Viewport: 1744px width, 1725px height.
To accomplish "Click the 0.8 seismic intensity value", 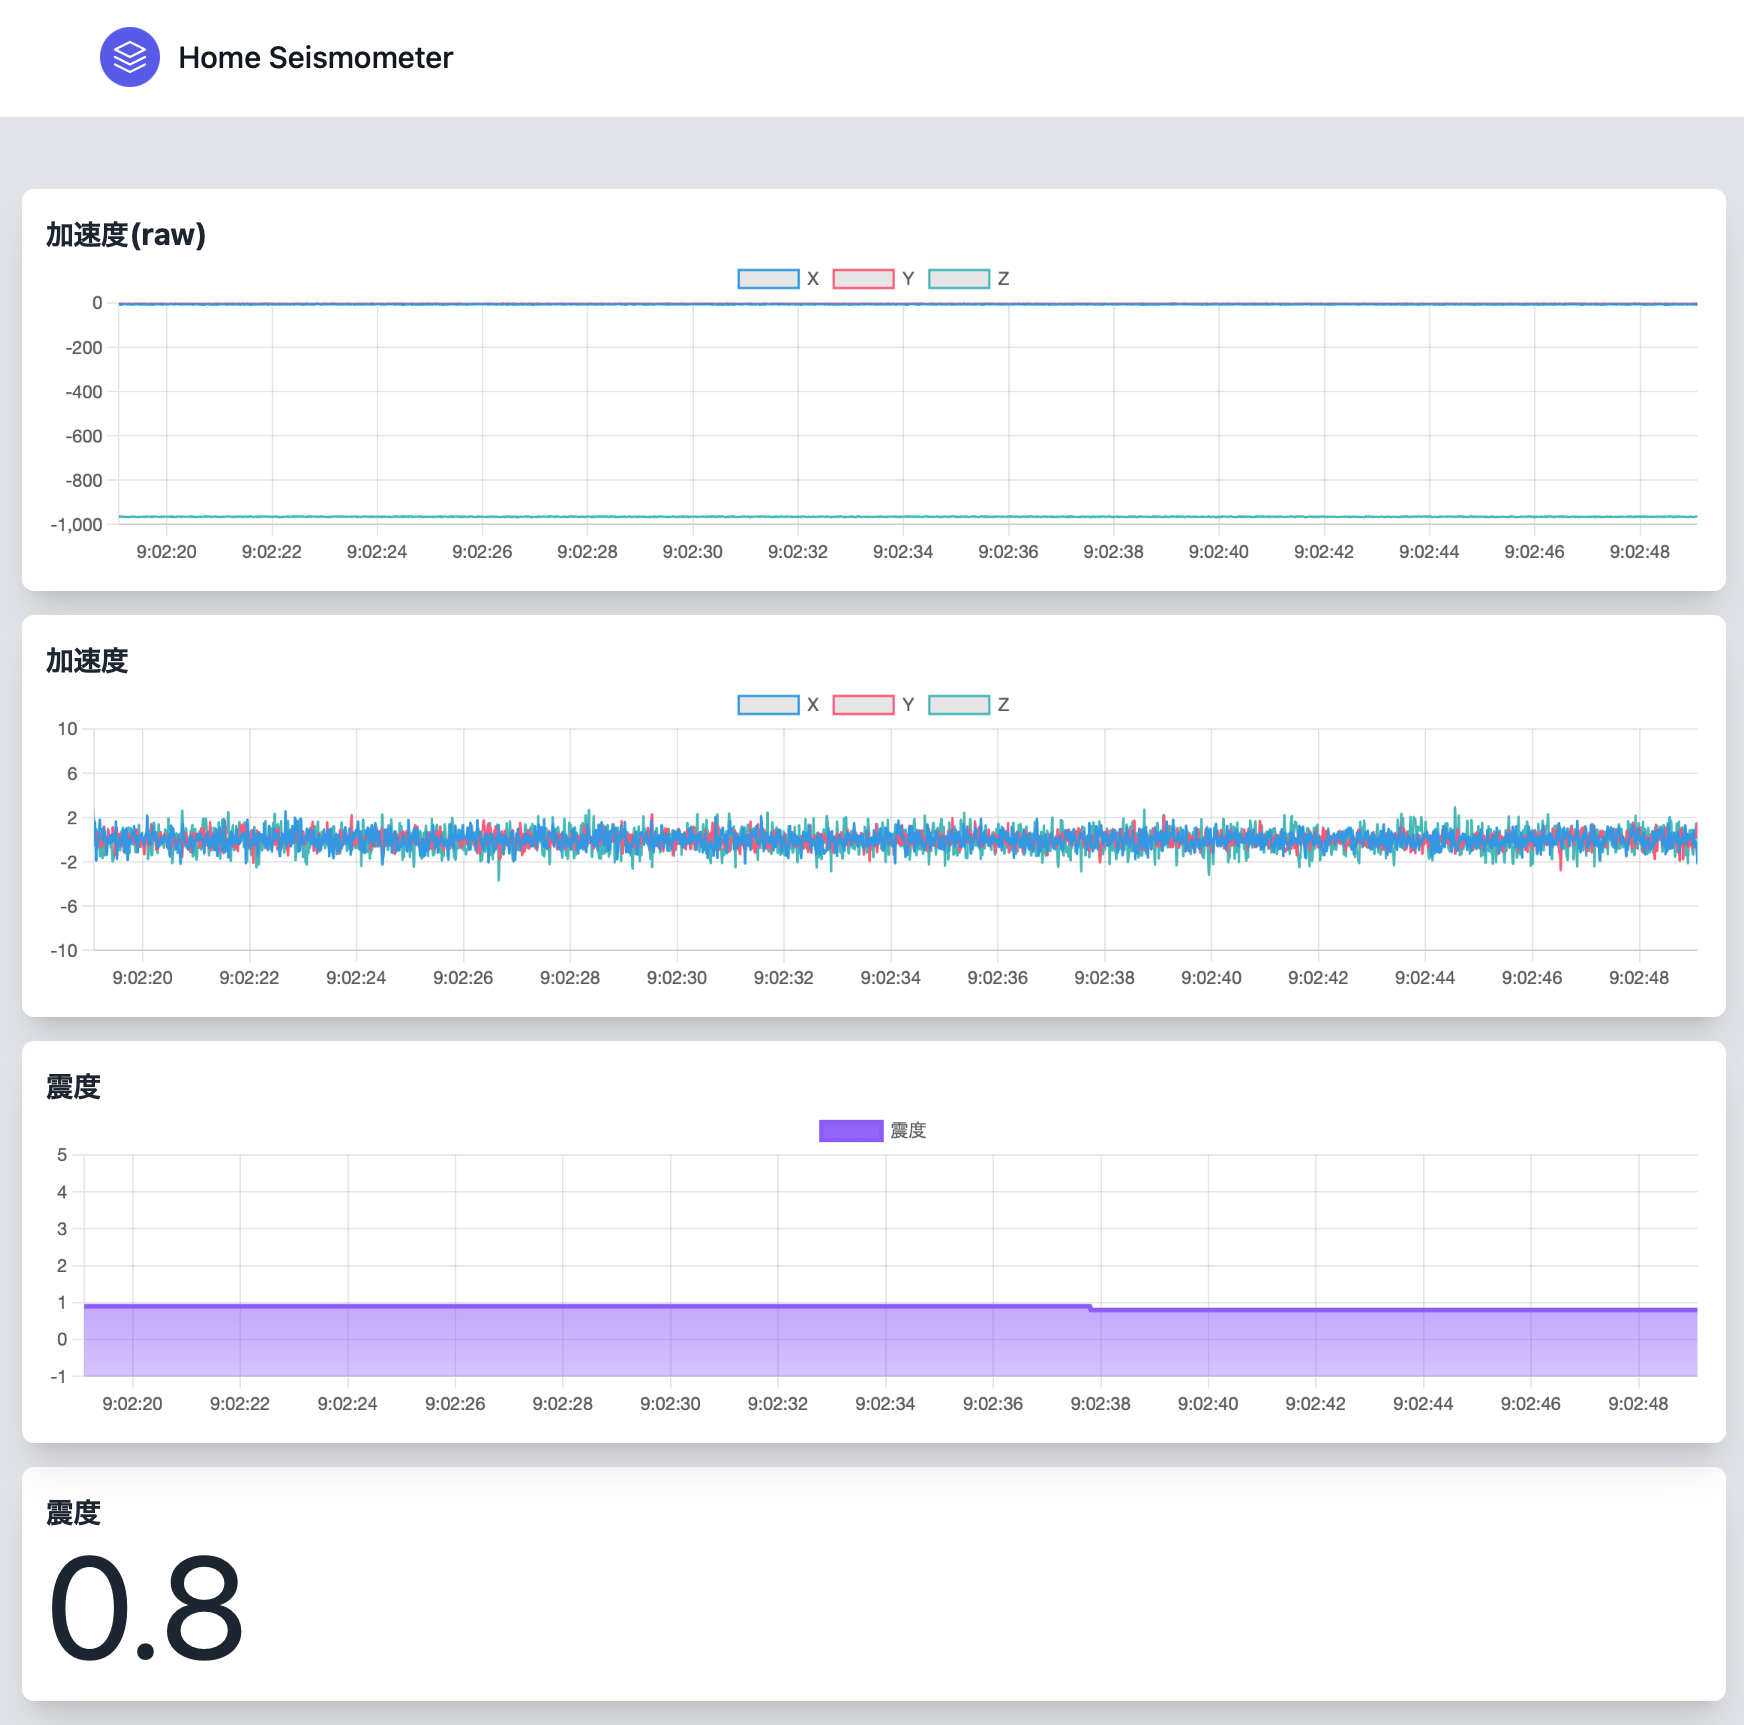I will point(146,1608).
